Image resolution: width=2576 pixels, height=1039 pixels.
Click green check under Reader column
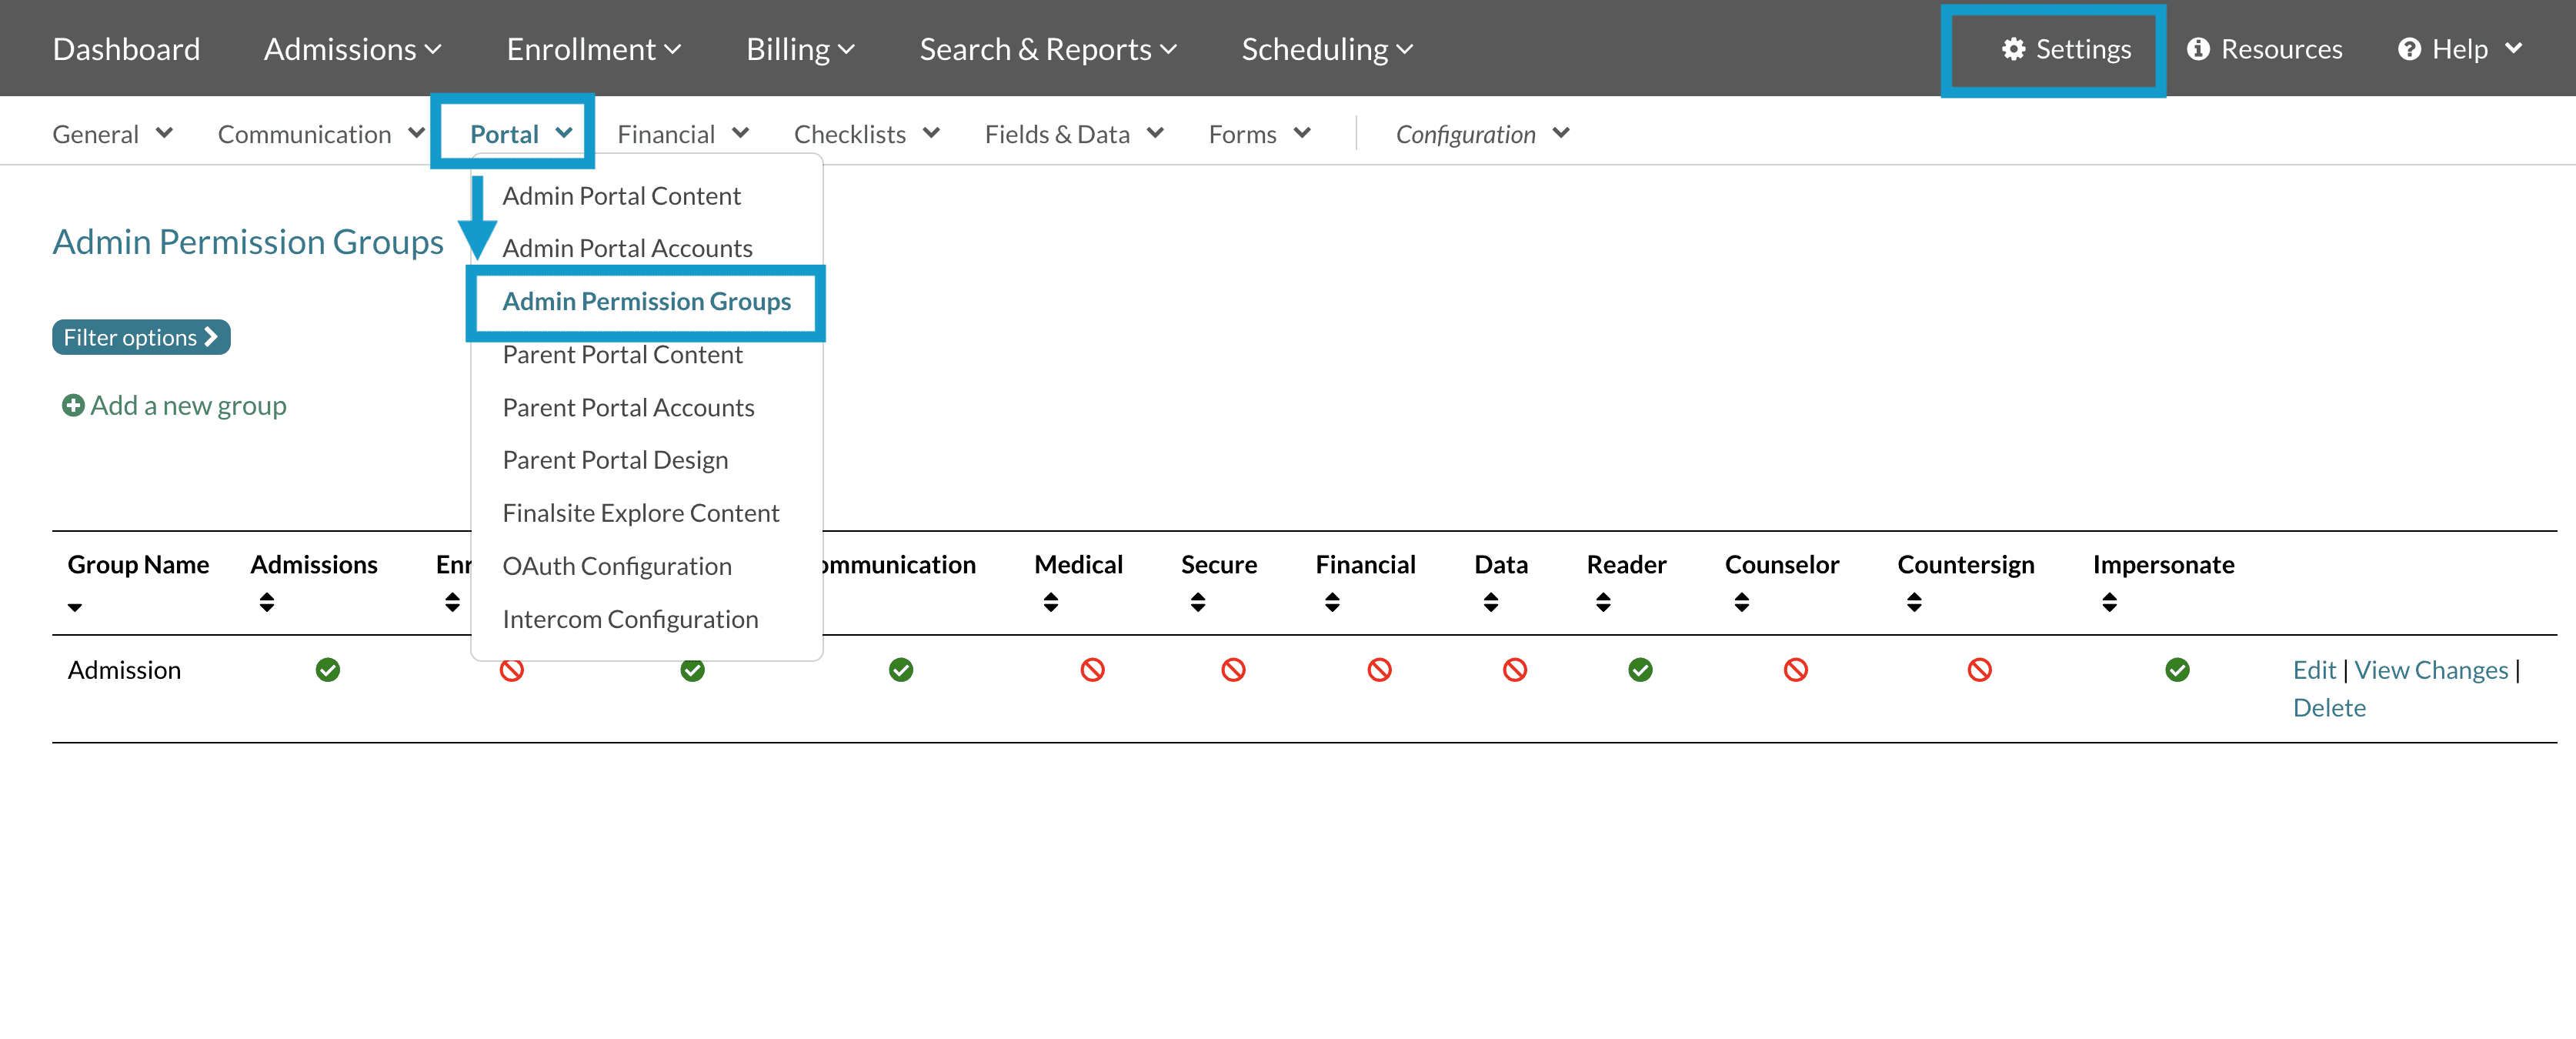point(1640,670)
